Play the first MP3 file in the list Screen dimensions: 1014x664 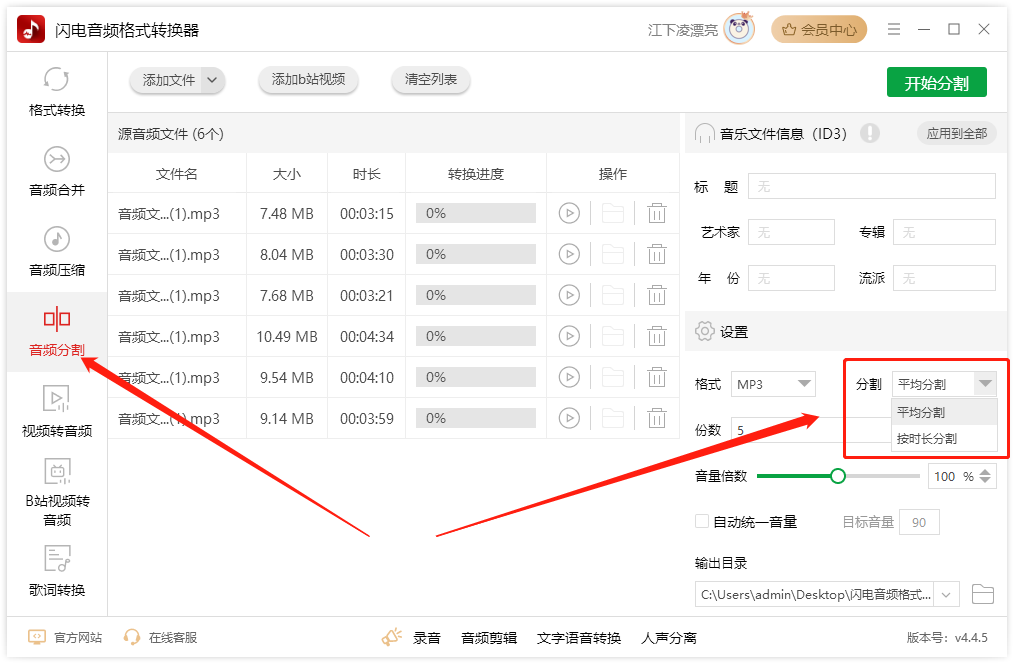(x=570, y=213)
